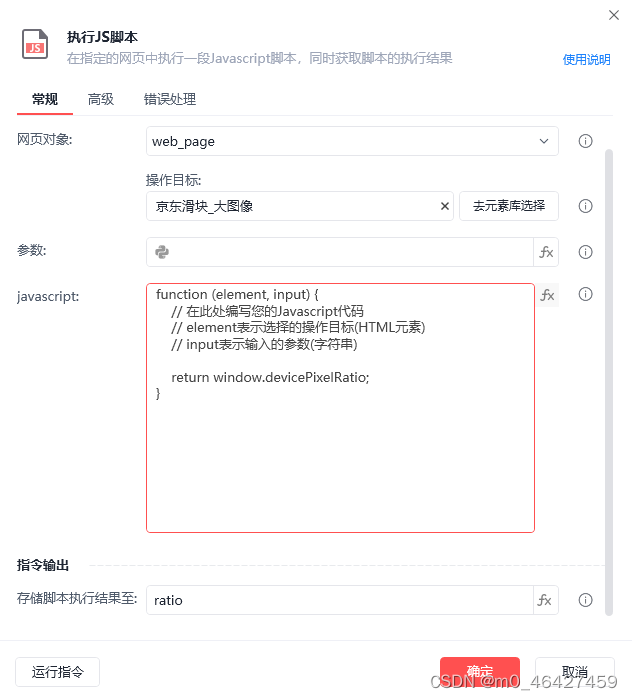Click info icon next to 参数 field

585,252
